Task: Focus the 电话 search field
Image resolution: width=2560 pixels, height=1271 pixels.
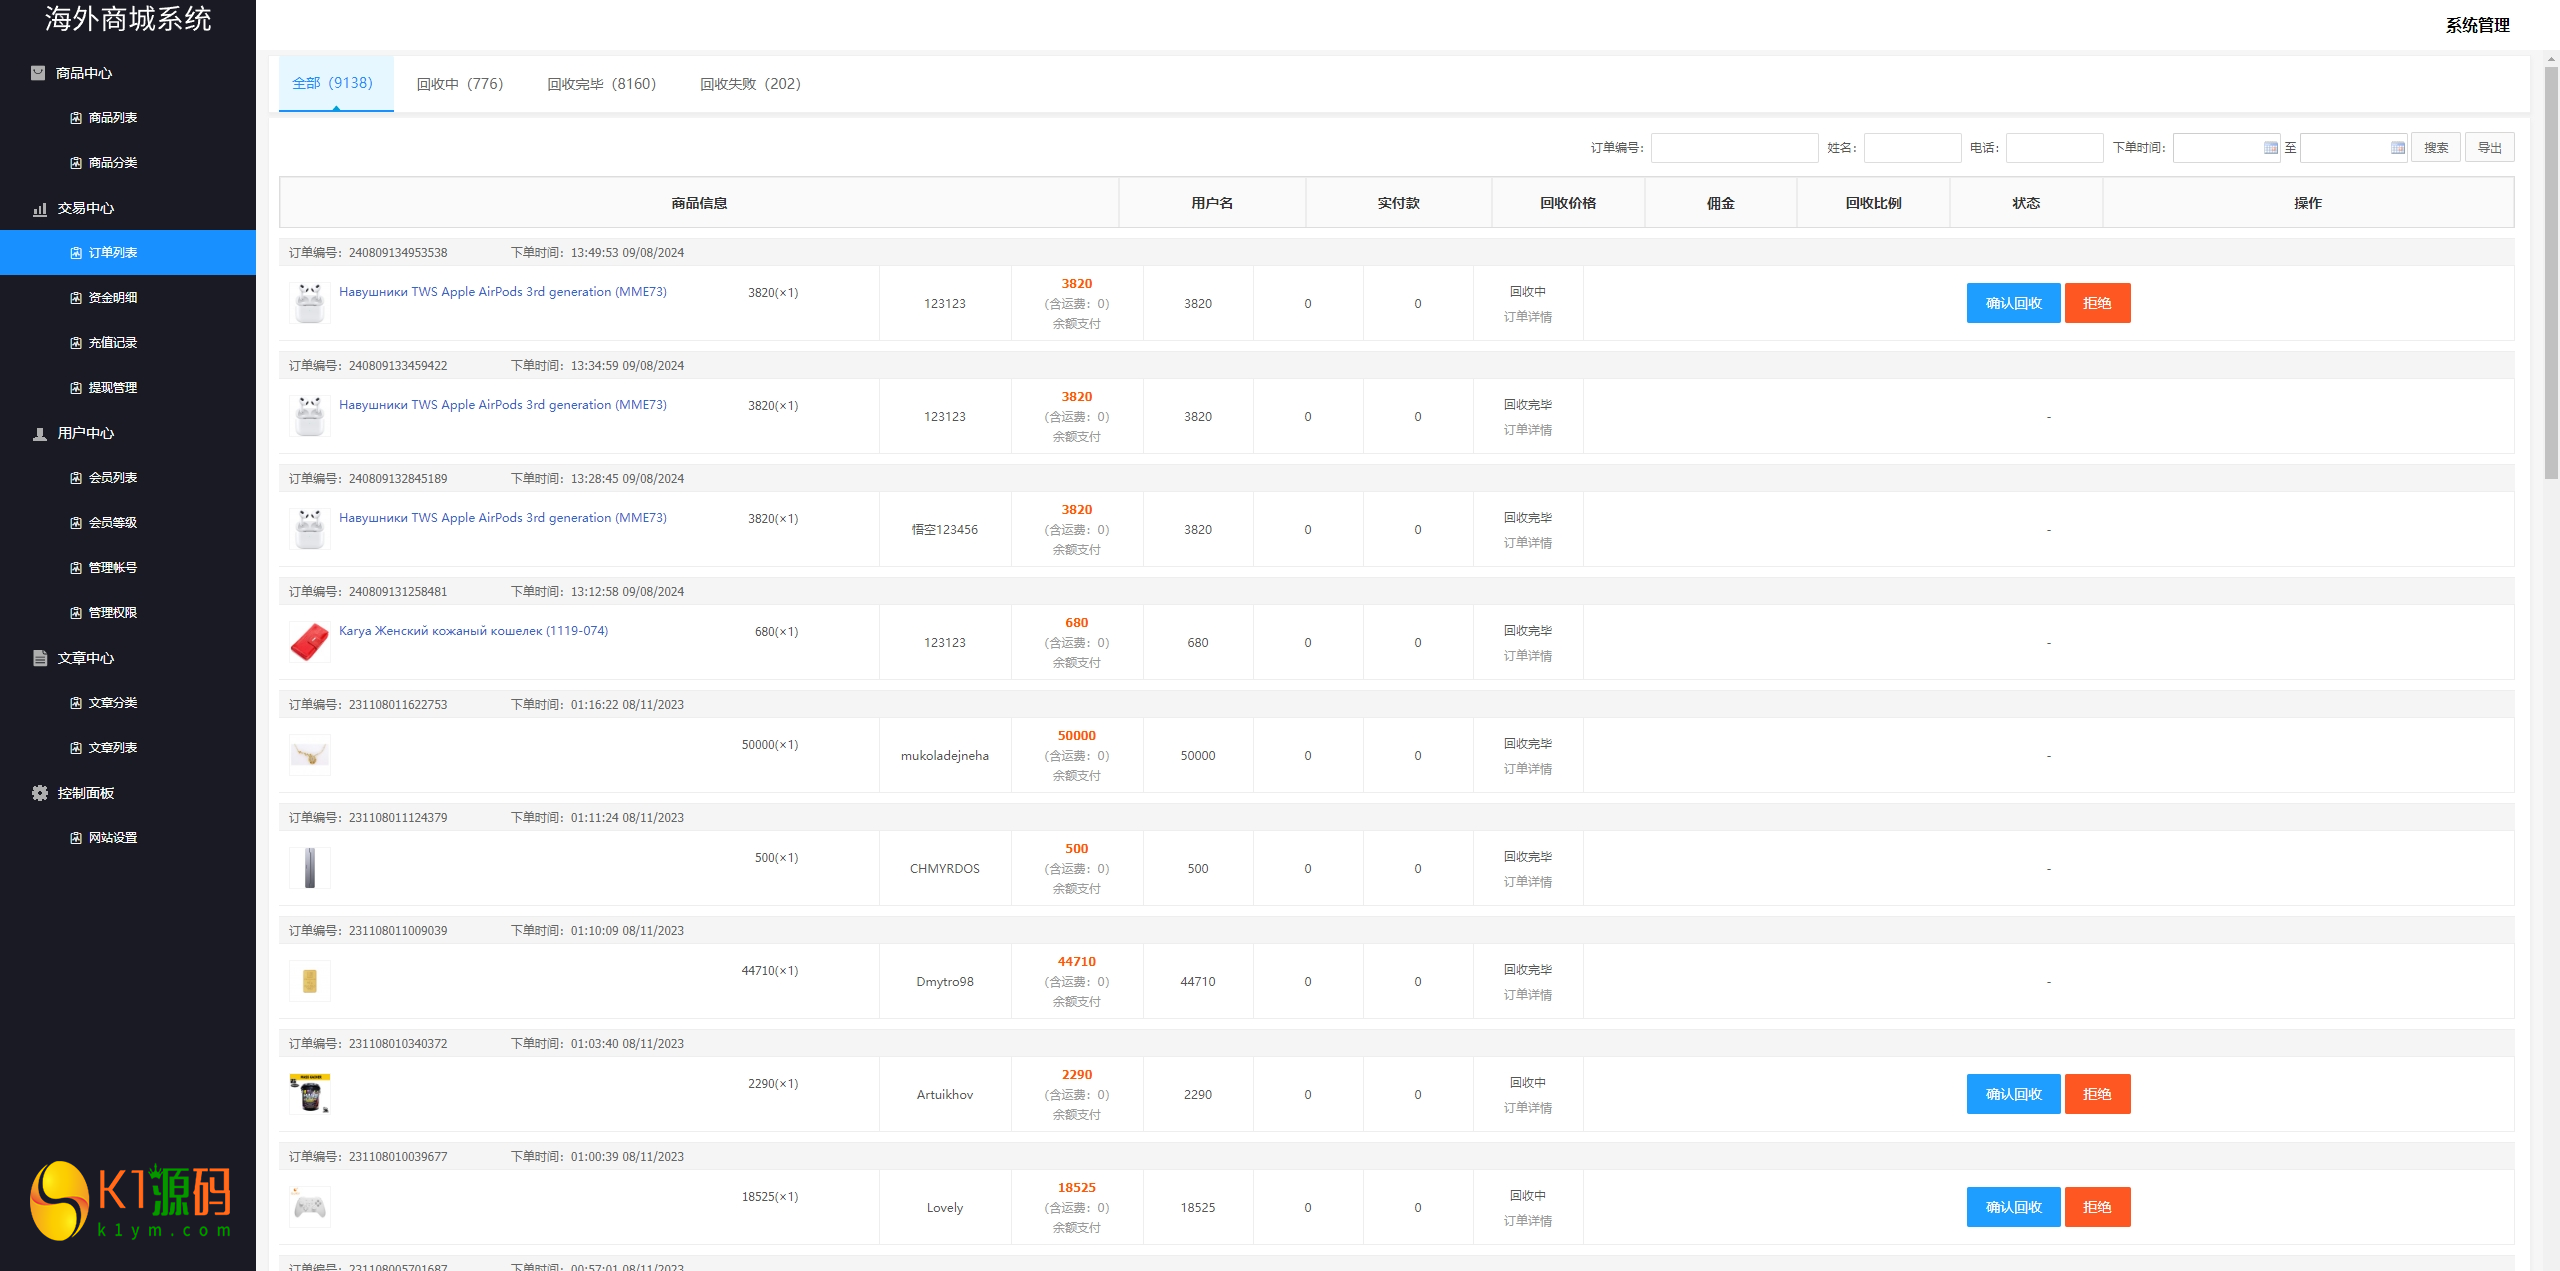Action: 2054,148
